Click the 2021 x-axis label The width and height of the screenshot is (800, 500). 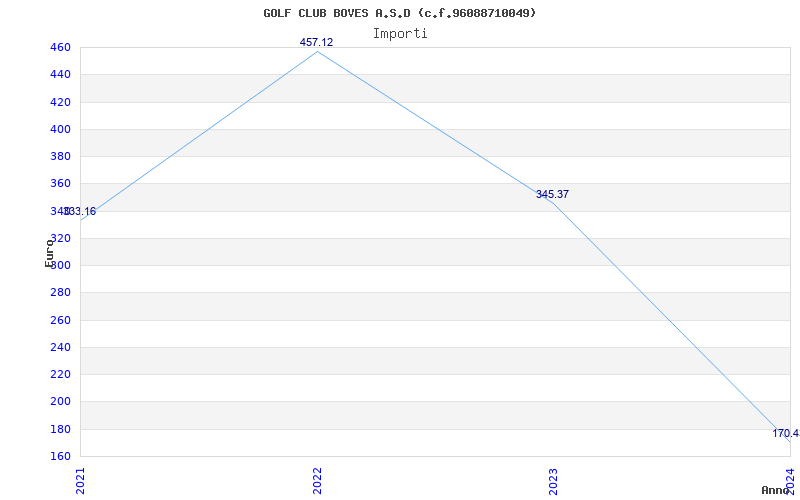[80, 482]
